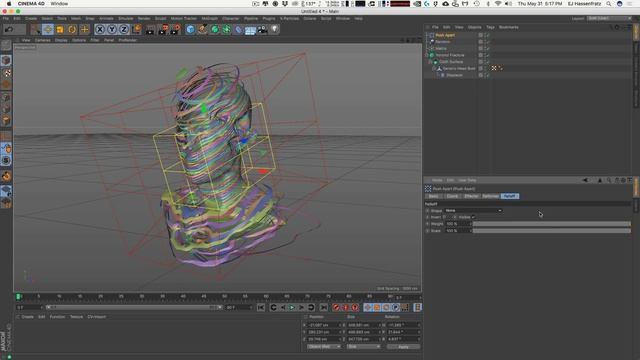Click the Light bulb icon
The width and height of the screenshot is (640, 360).
[274, 29]
